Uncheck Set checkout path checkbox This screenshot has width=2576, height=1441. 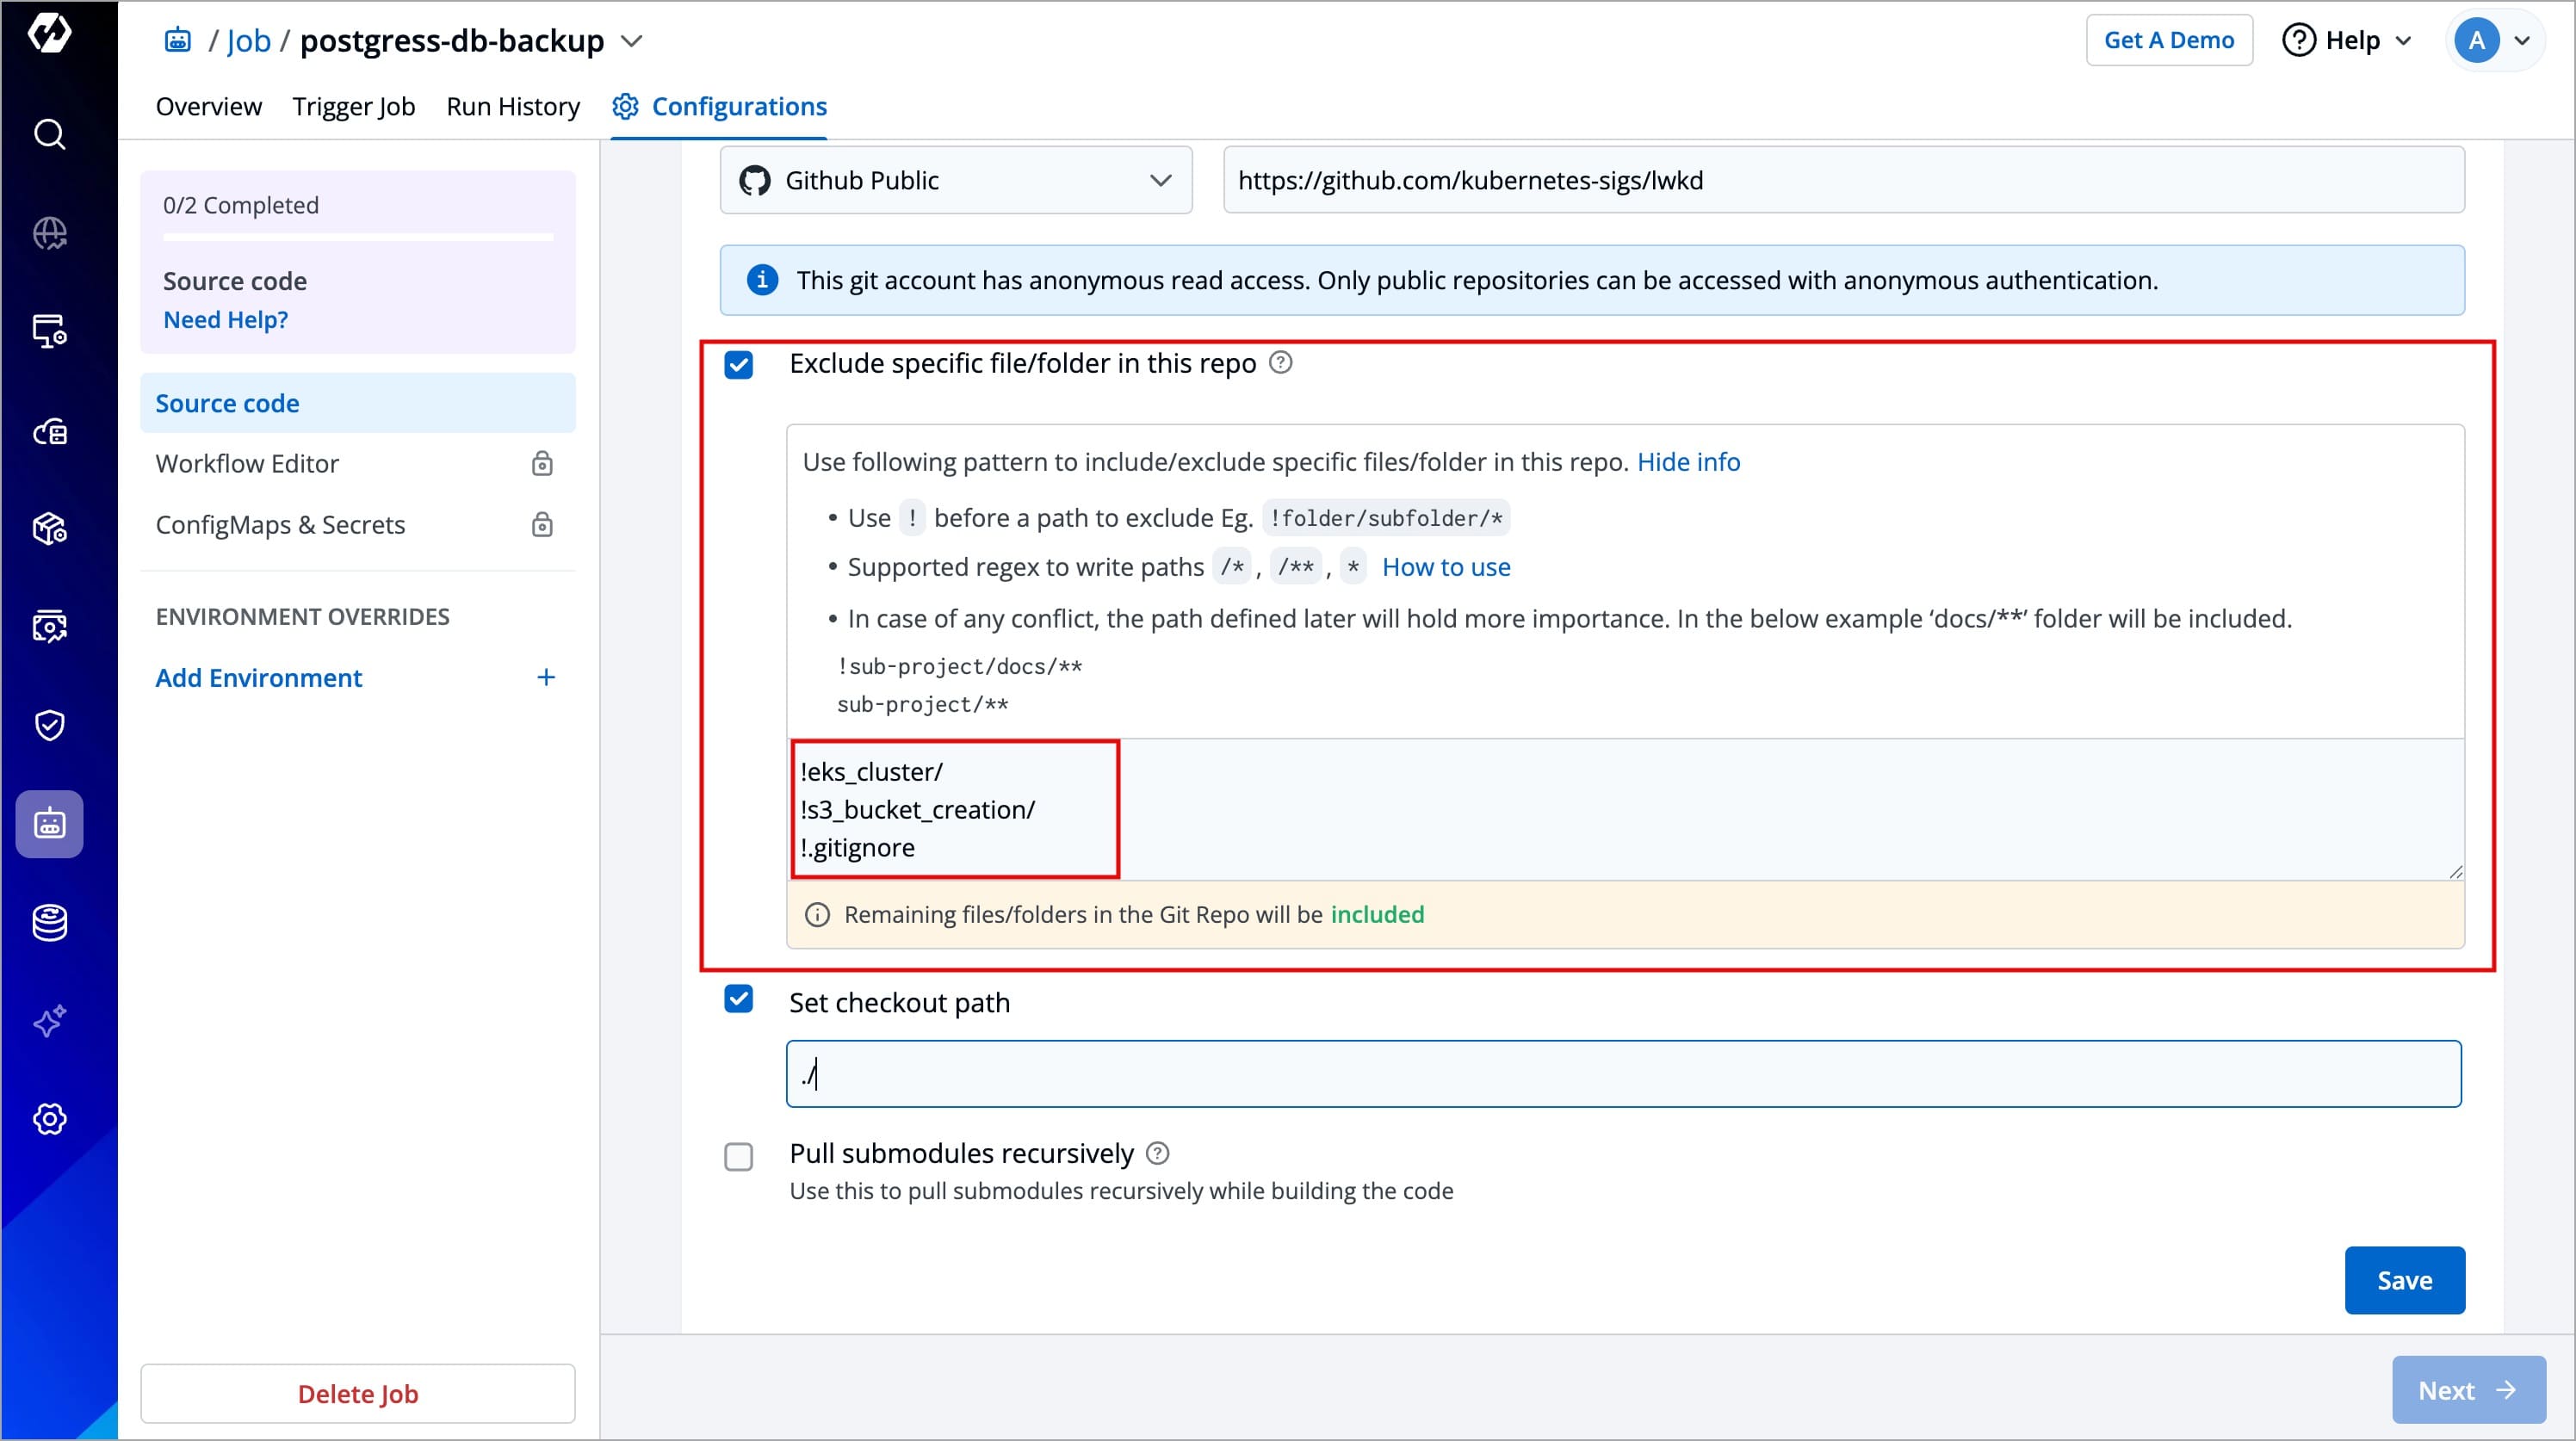click(738, 999)
